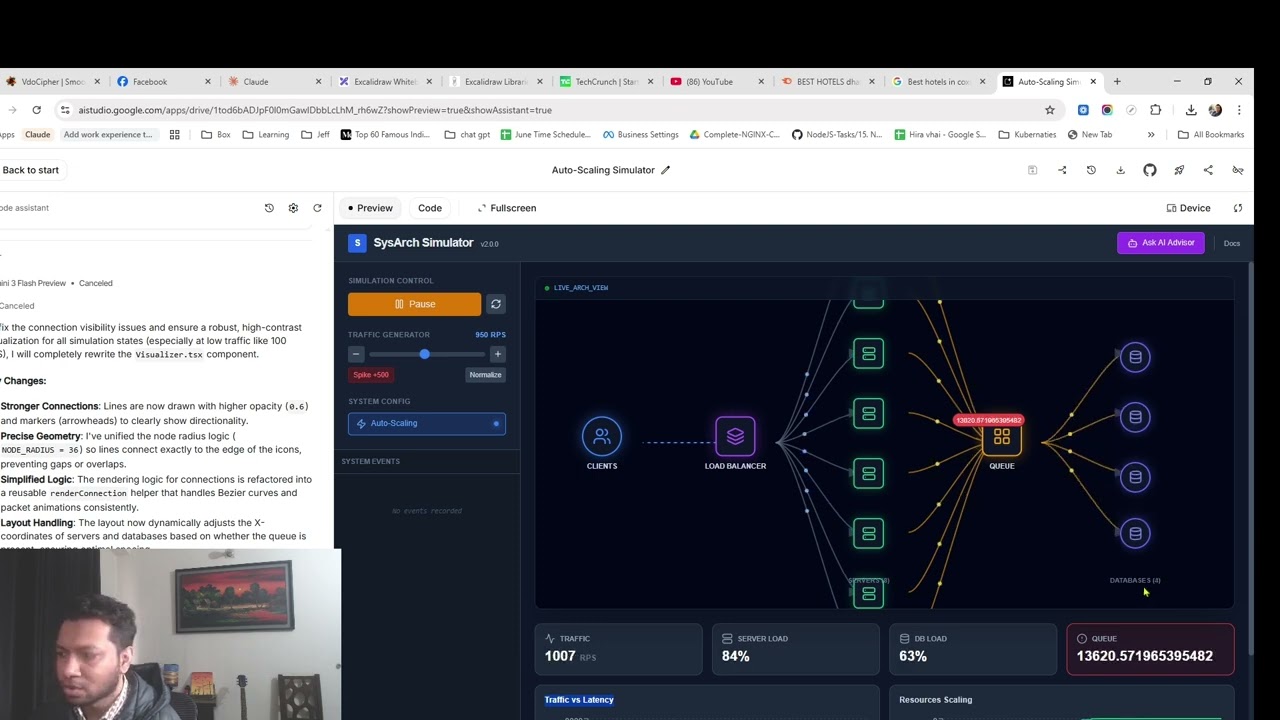Go Back to start
This screenshot has width=1280, height=720.
click(x=30, y=170)
